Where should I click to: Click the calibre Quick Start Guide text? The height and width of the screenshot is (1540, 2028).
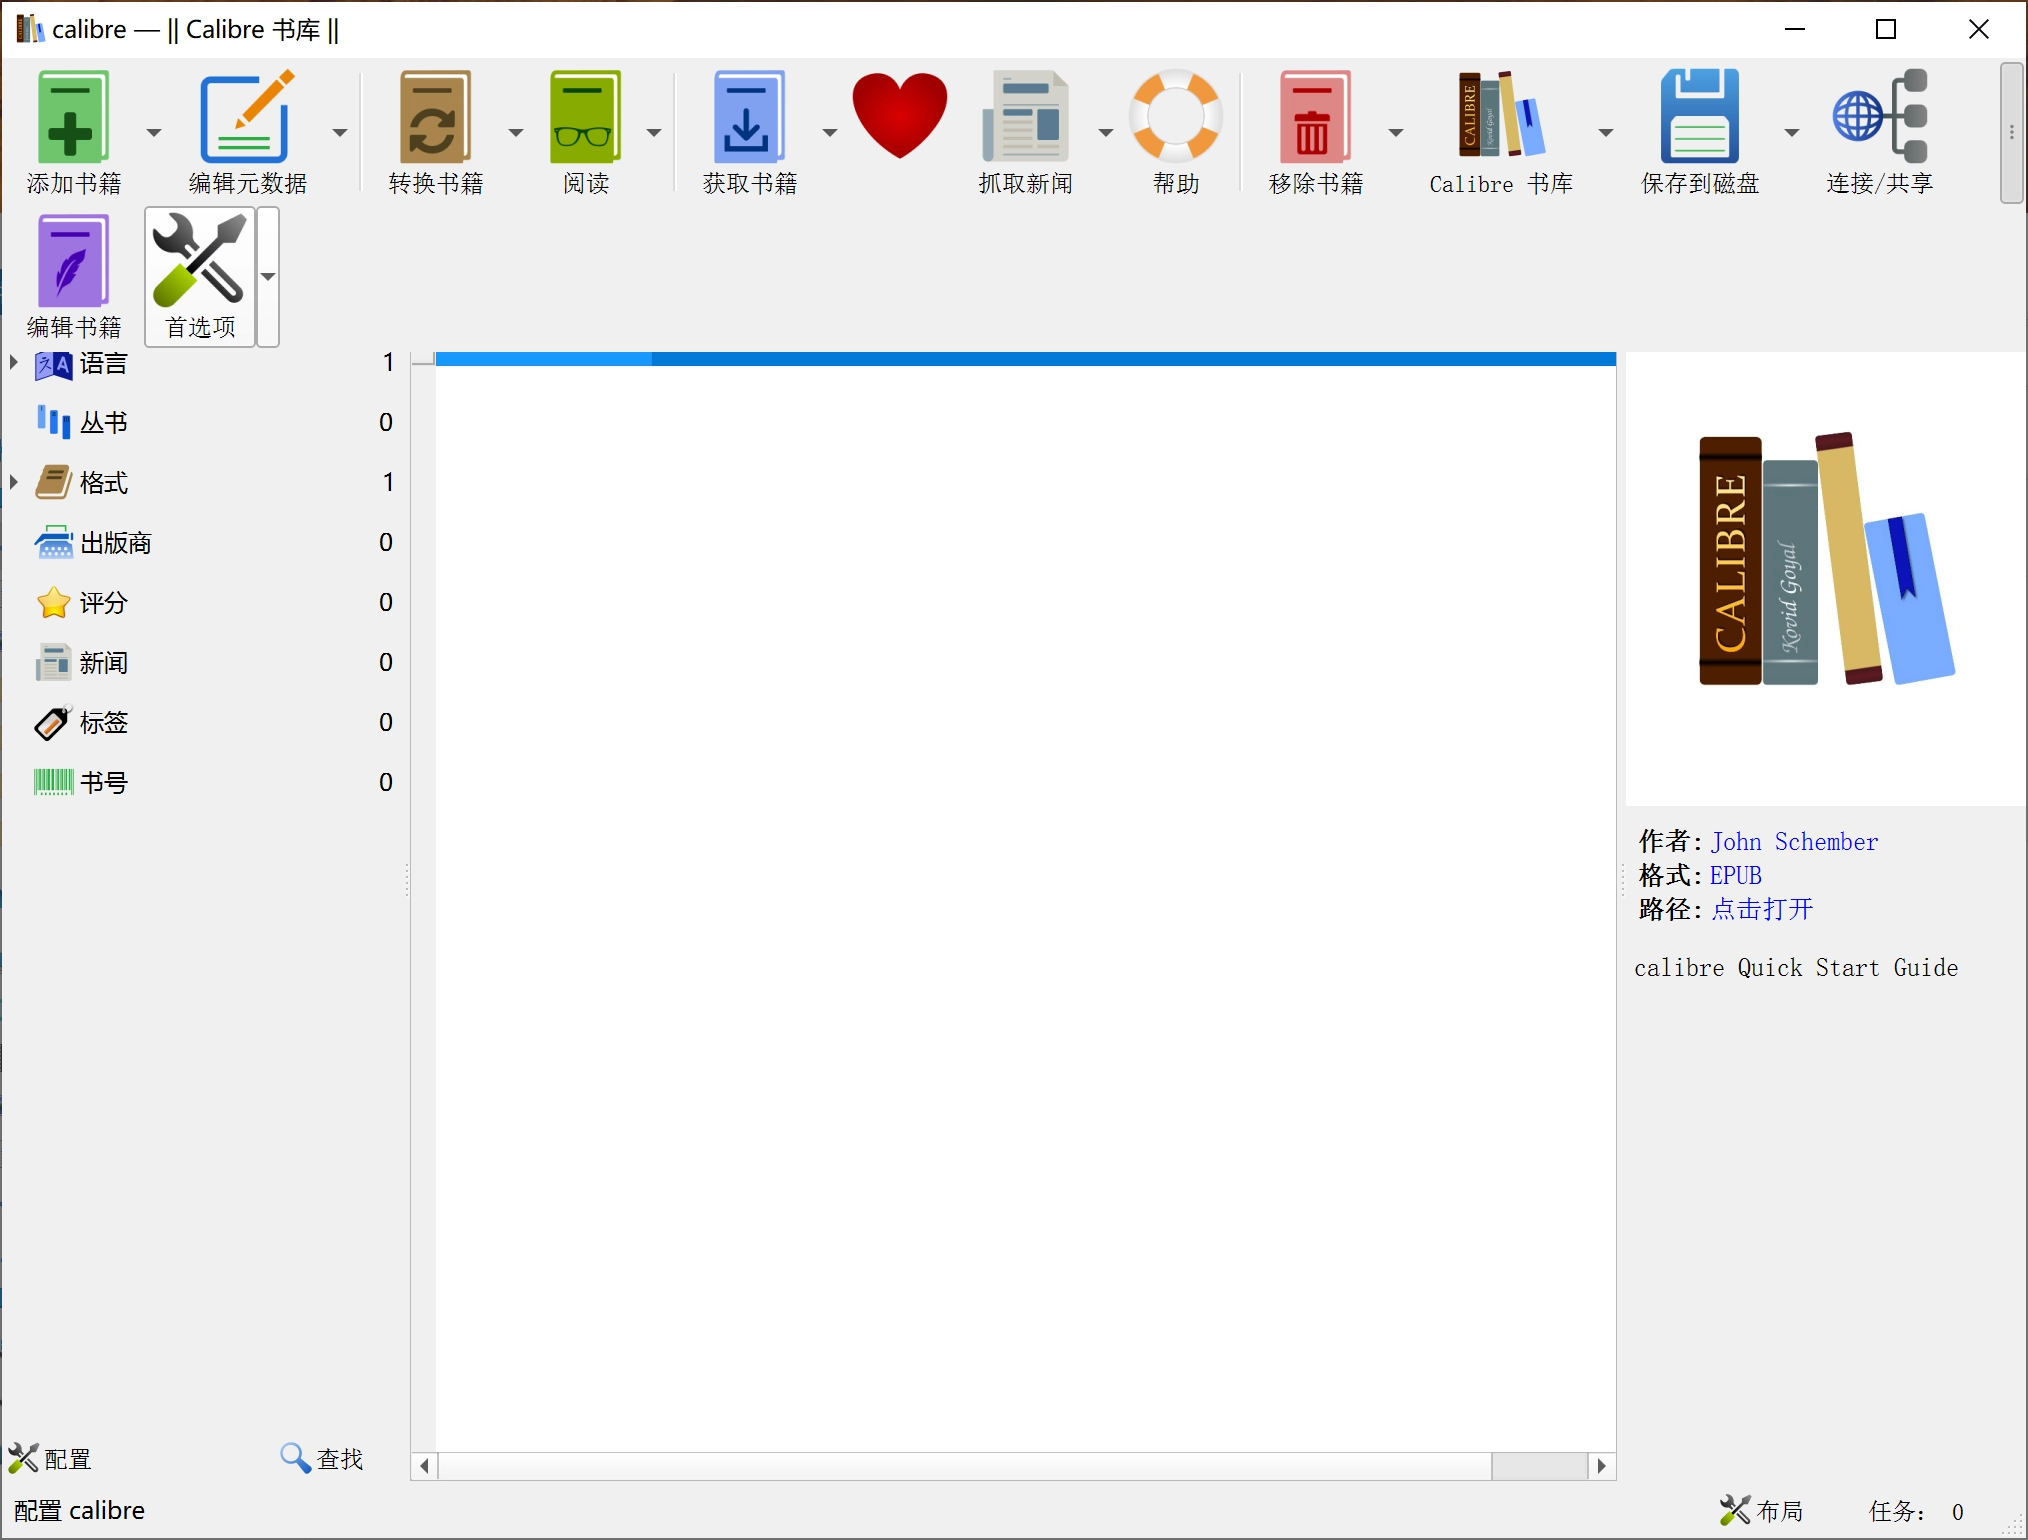pos(1796,968)
